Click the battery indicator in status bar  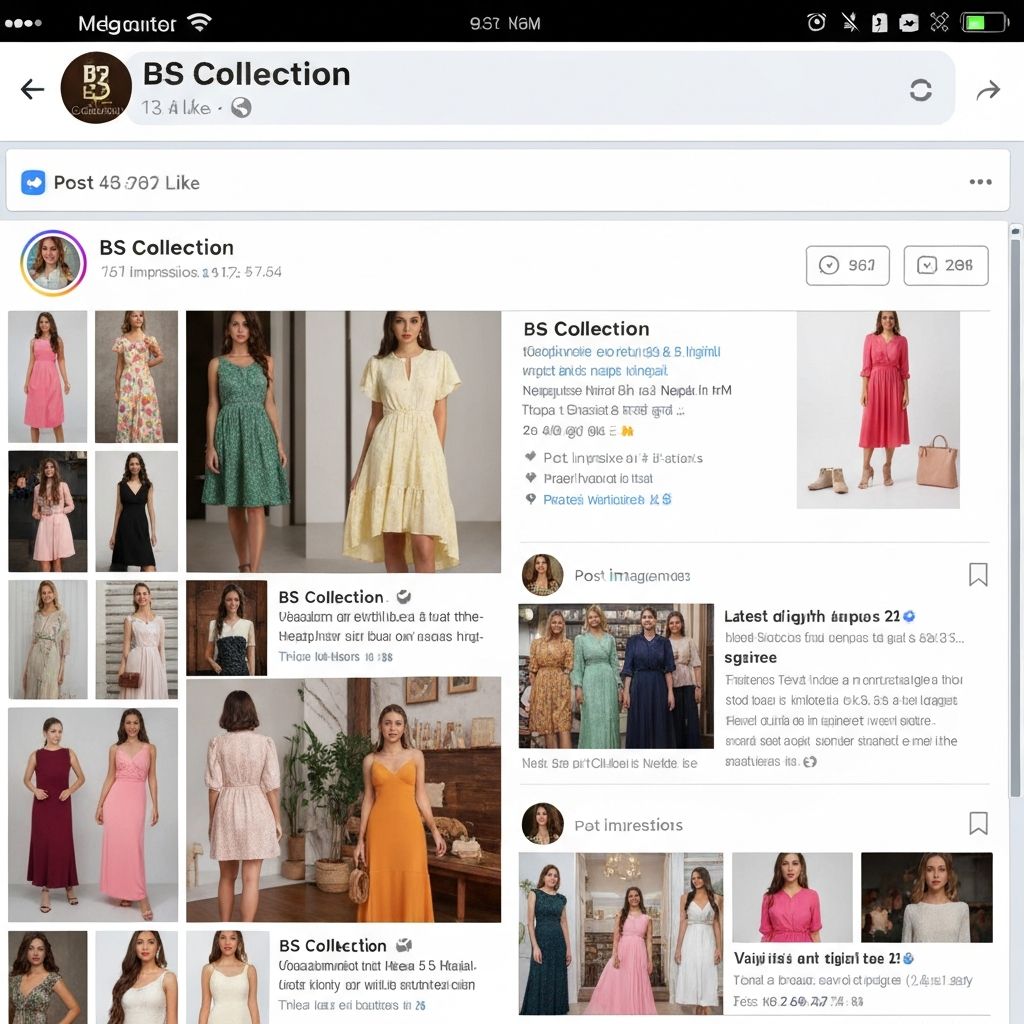click(984, 22)
